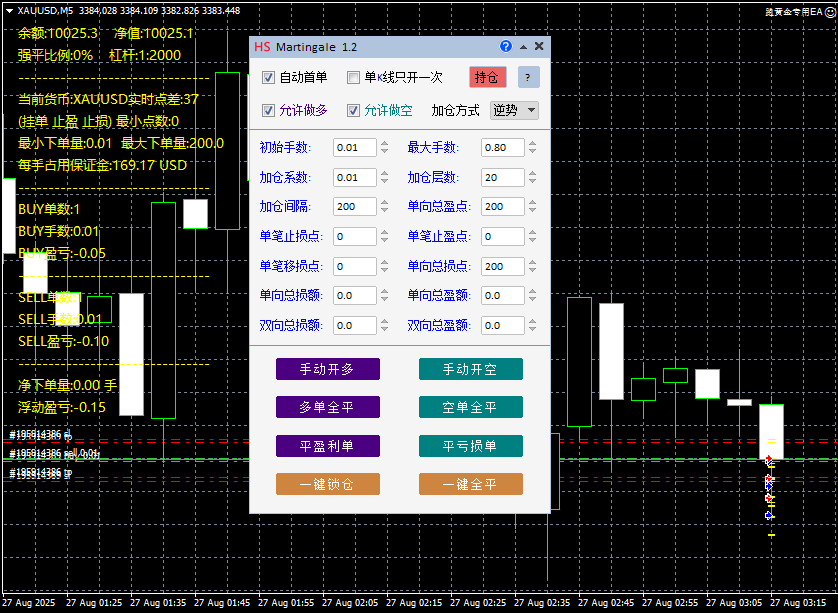
Task: Click the HS logo in the panel title
Action: click(x=262, y=47)
